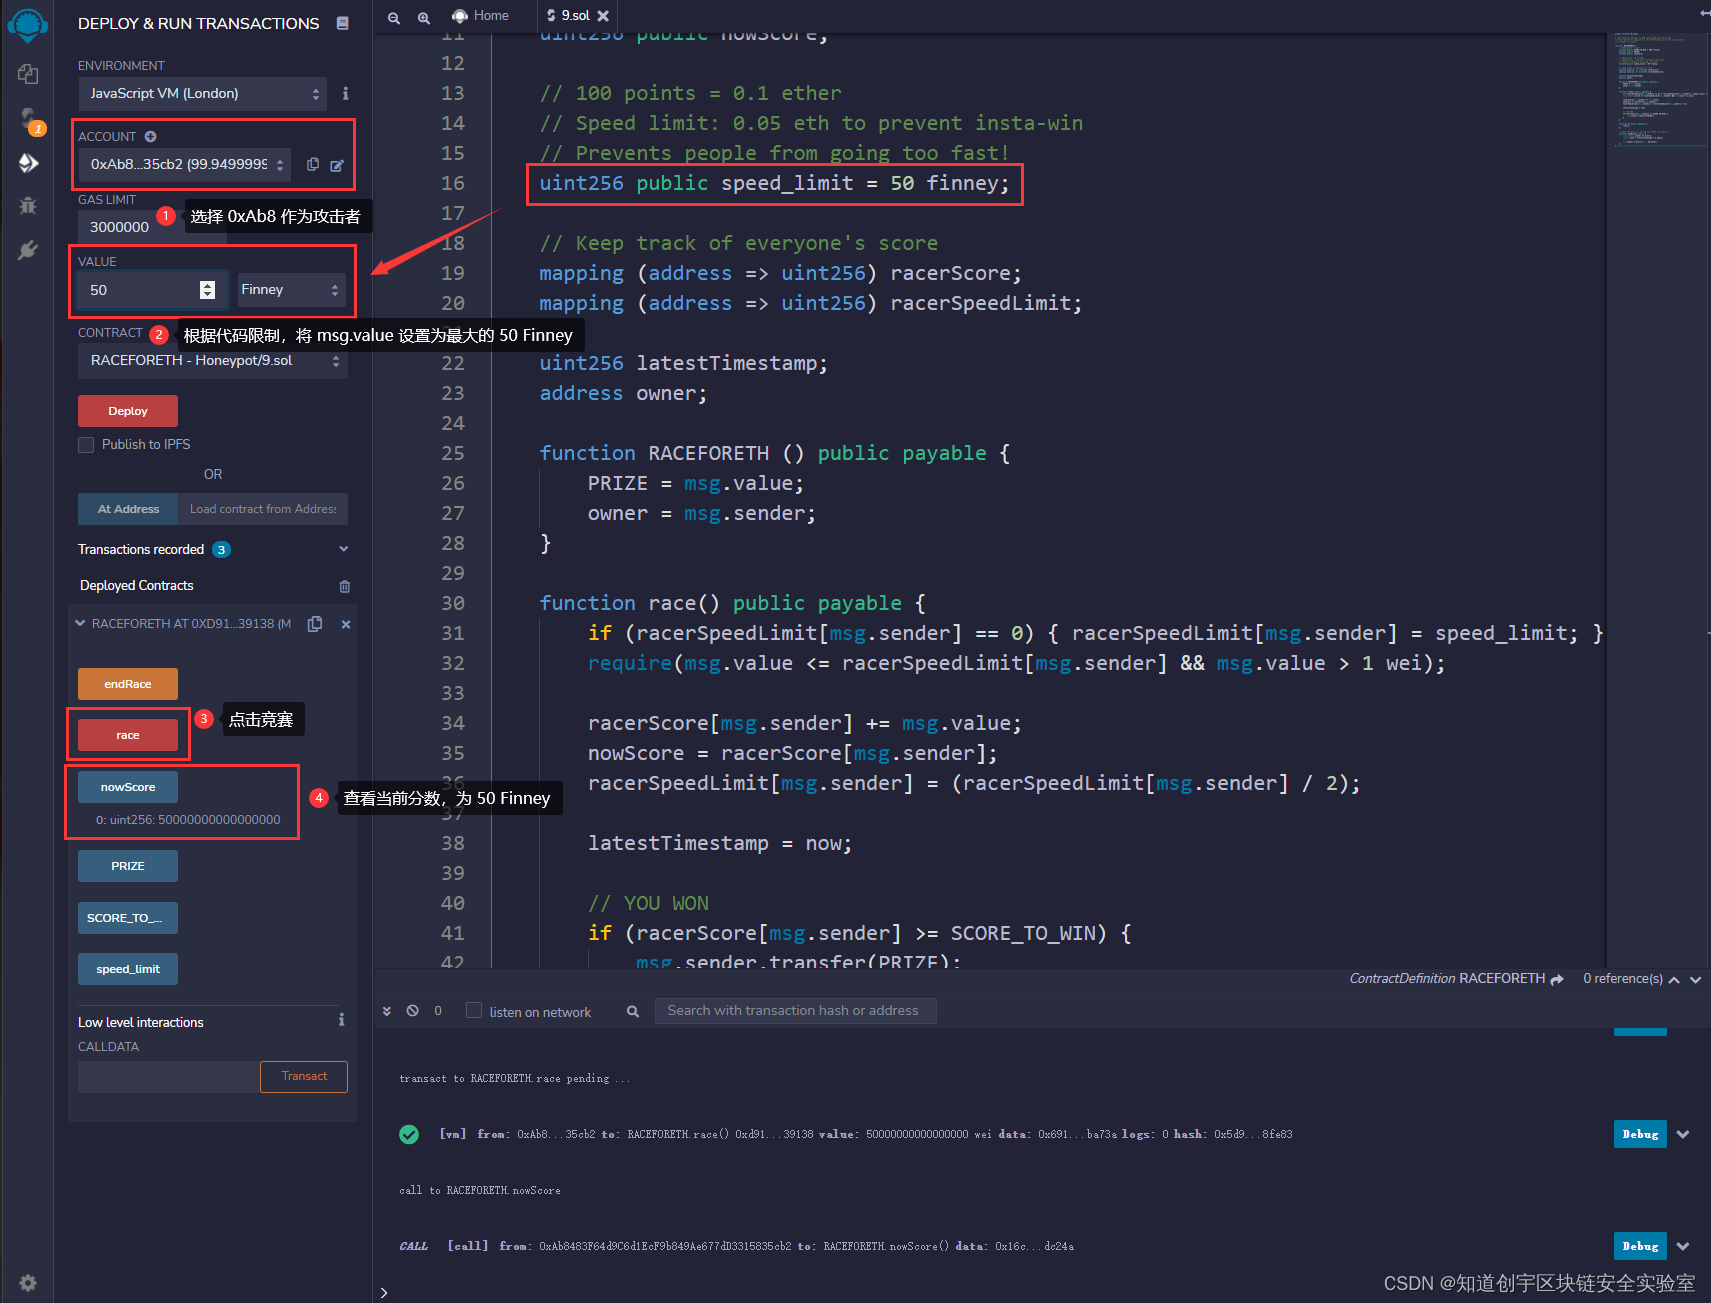Zoom in the editor font
This screenshot has height=1303, width=1711.
pos(424,17)
